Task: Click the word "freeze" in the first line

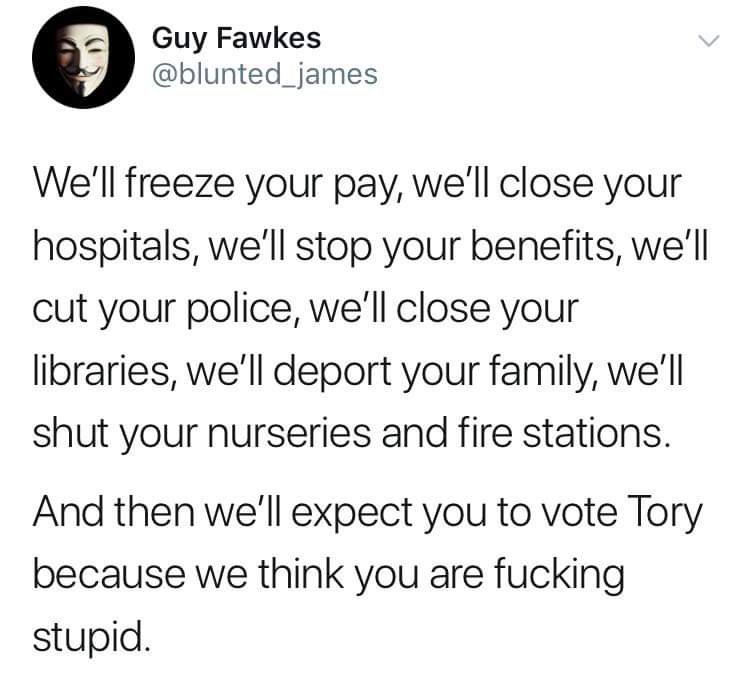Action: click(x=180, y=184)
